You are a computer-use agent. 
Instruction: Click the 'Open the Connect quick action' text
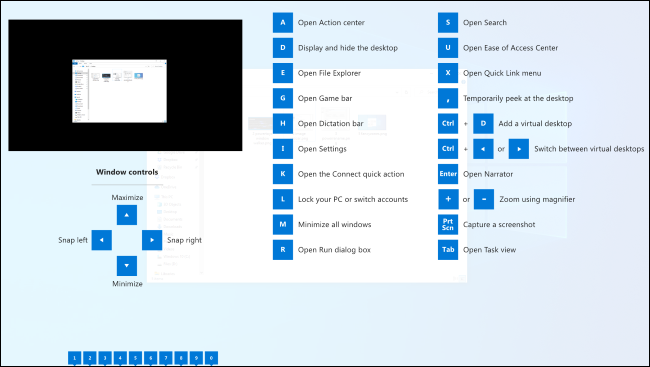[351, 175]
